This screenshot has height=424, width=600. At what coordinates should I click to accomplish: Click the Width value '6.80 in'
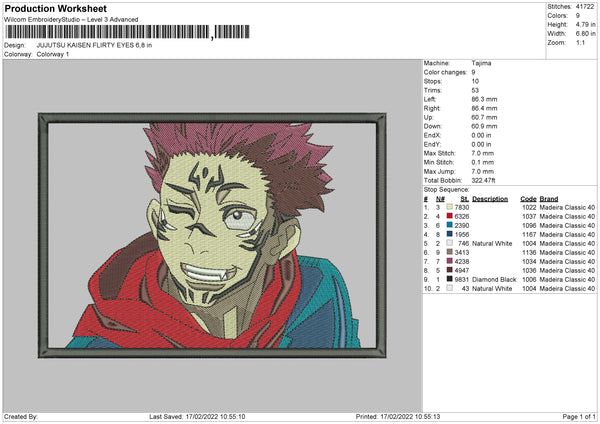tap(585, 34)
